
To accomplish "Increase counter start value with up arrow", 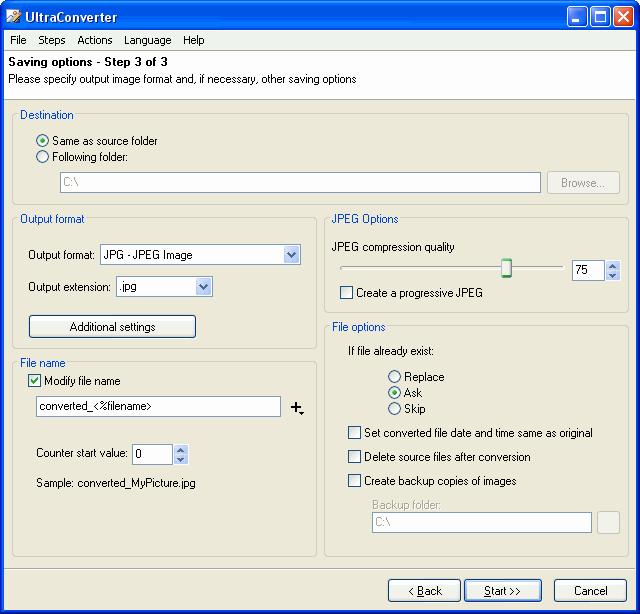I will (x=181, y=450).
